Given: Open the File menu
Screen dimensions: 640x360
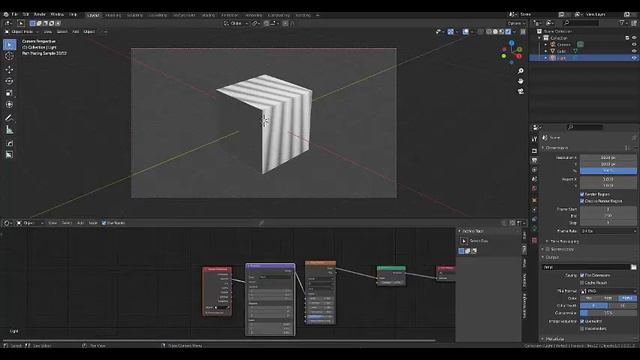Looking at the screenshot, I should coord(14,15).
